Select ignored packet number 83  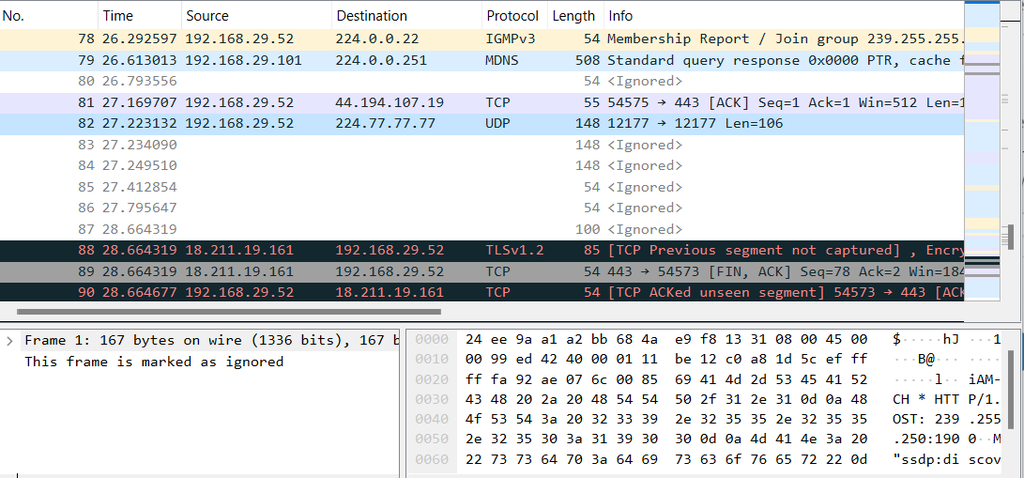[482, 144]
